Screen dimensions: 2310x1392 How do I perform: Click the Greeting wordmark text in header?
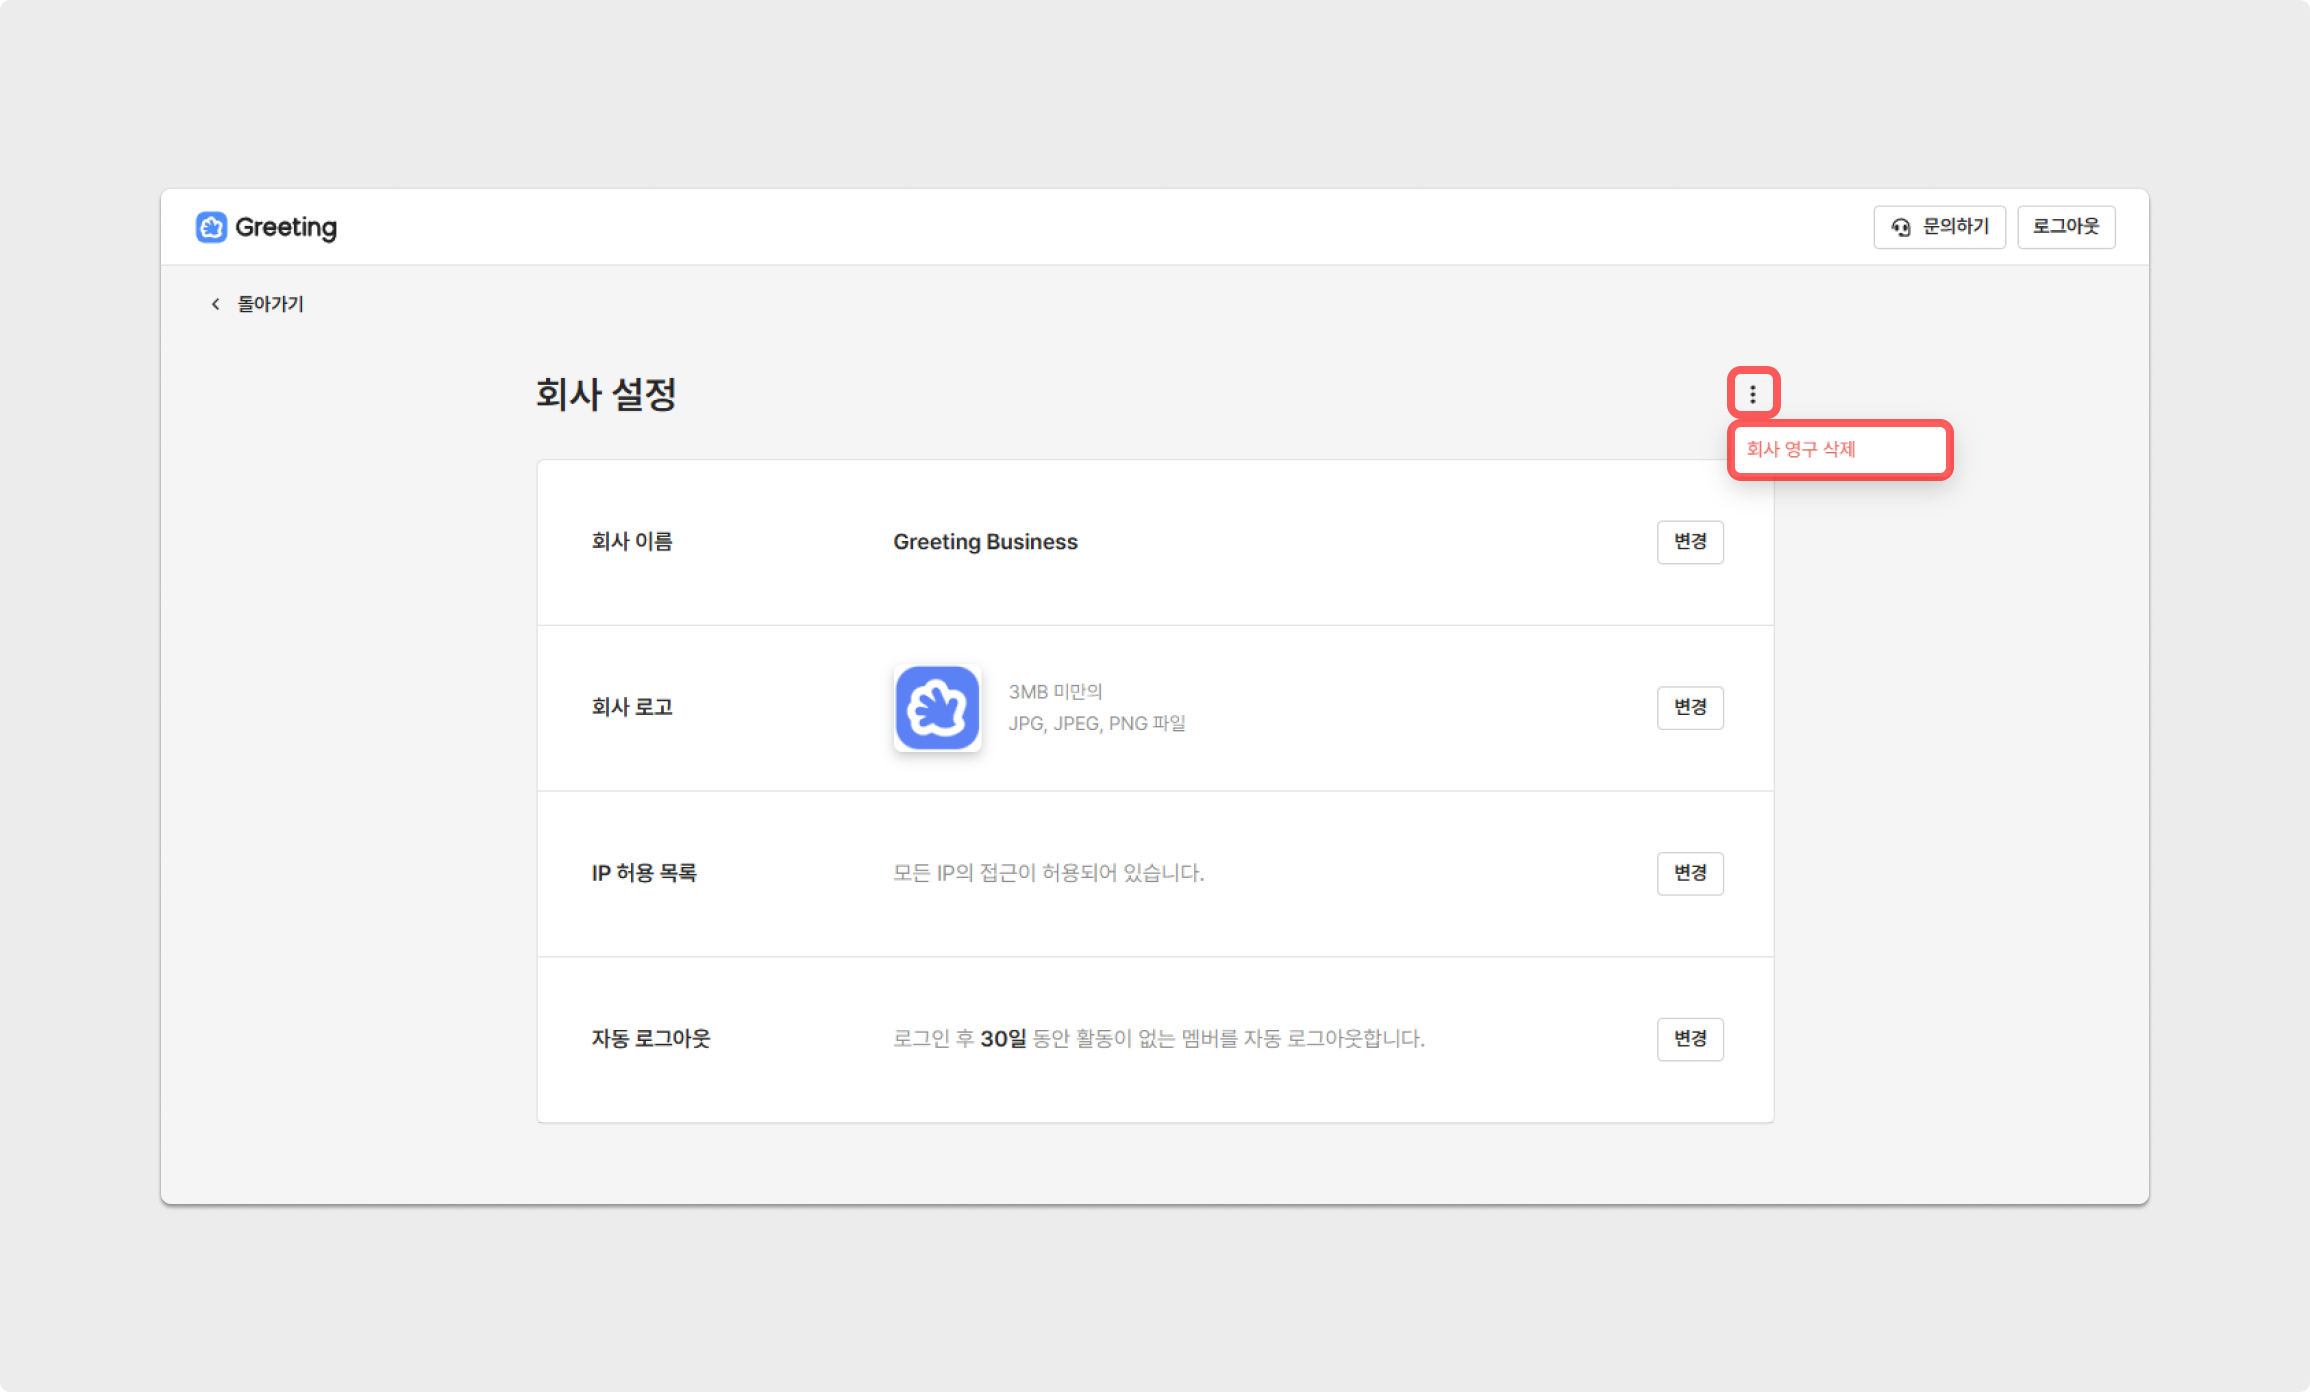coord(286,227)
